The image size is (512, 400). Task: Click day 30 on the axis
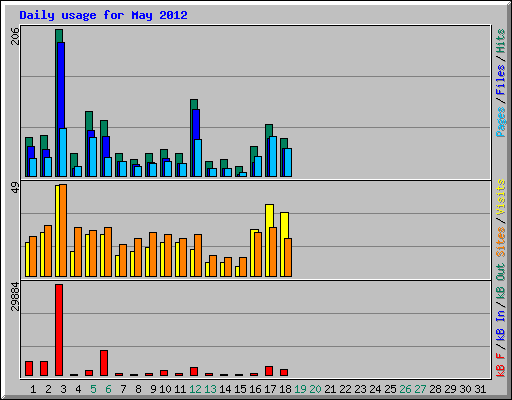[465, 389]
